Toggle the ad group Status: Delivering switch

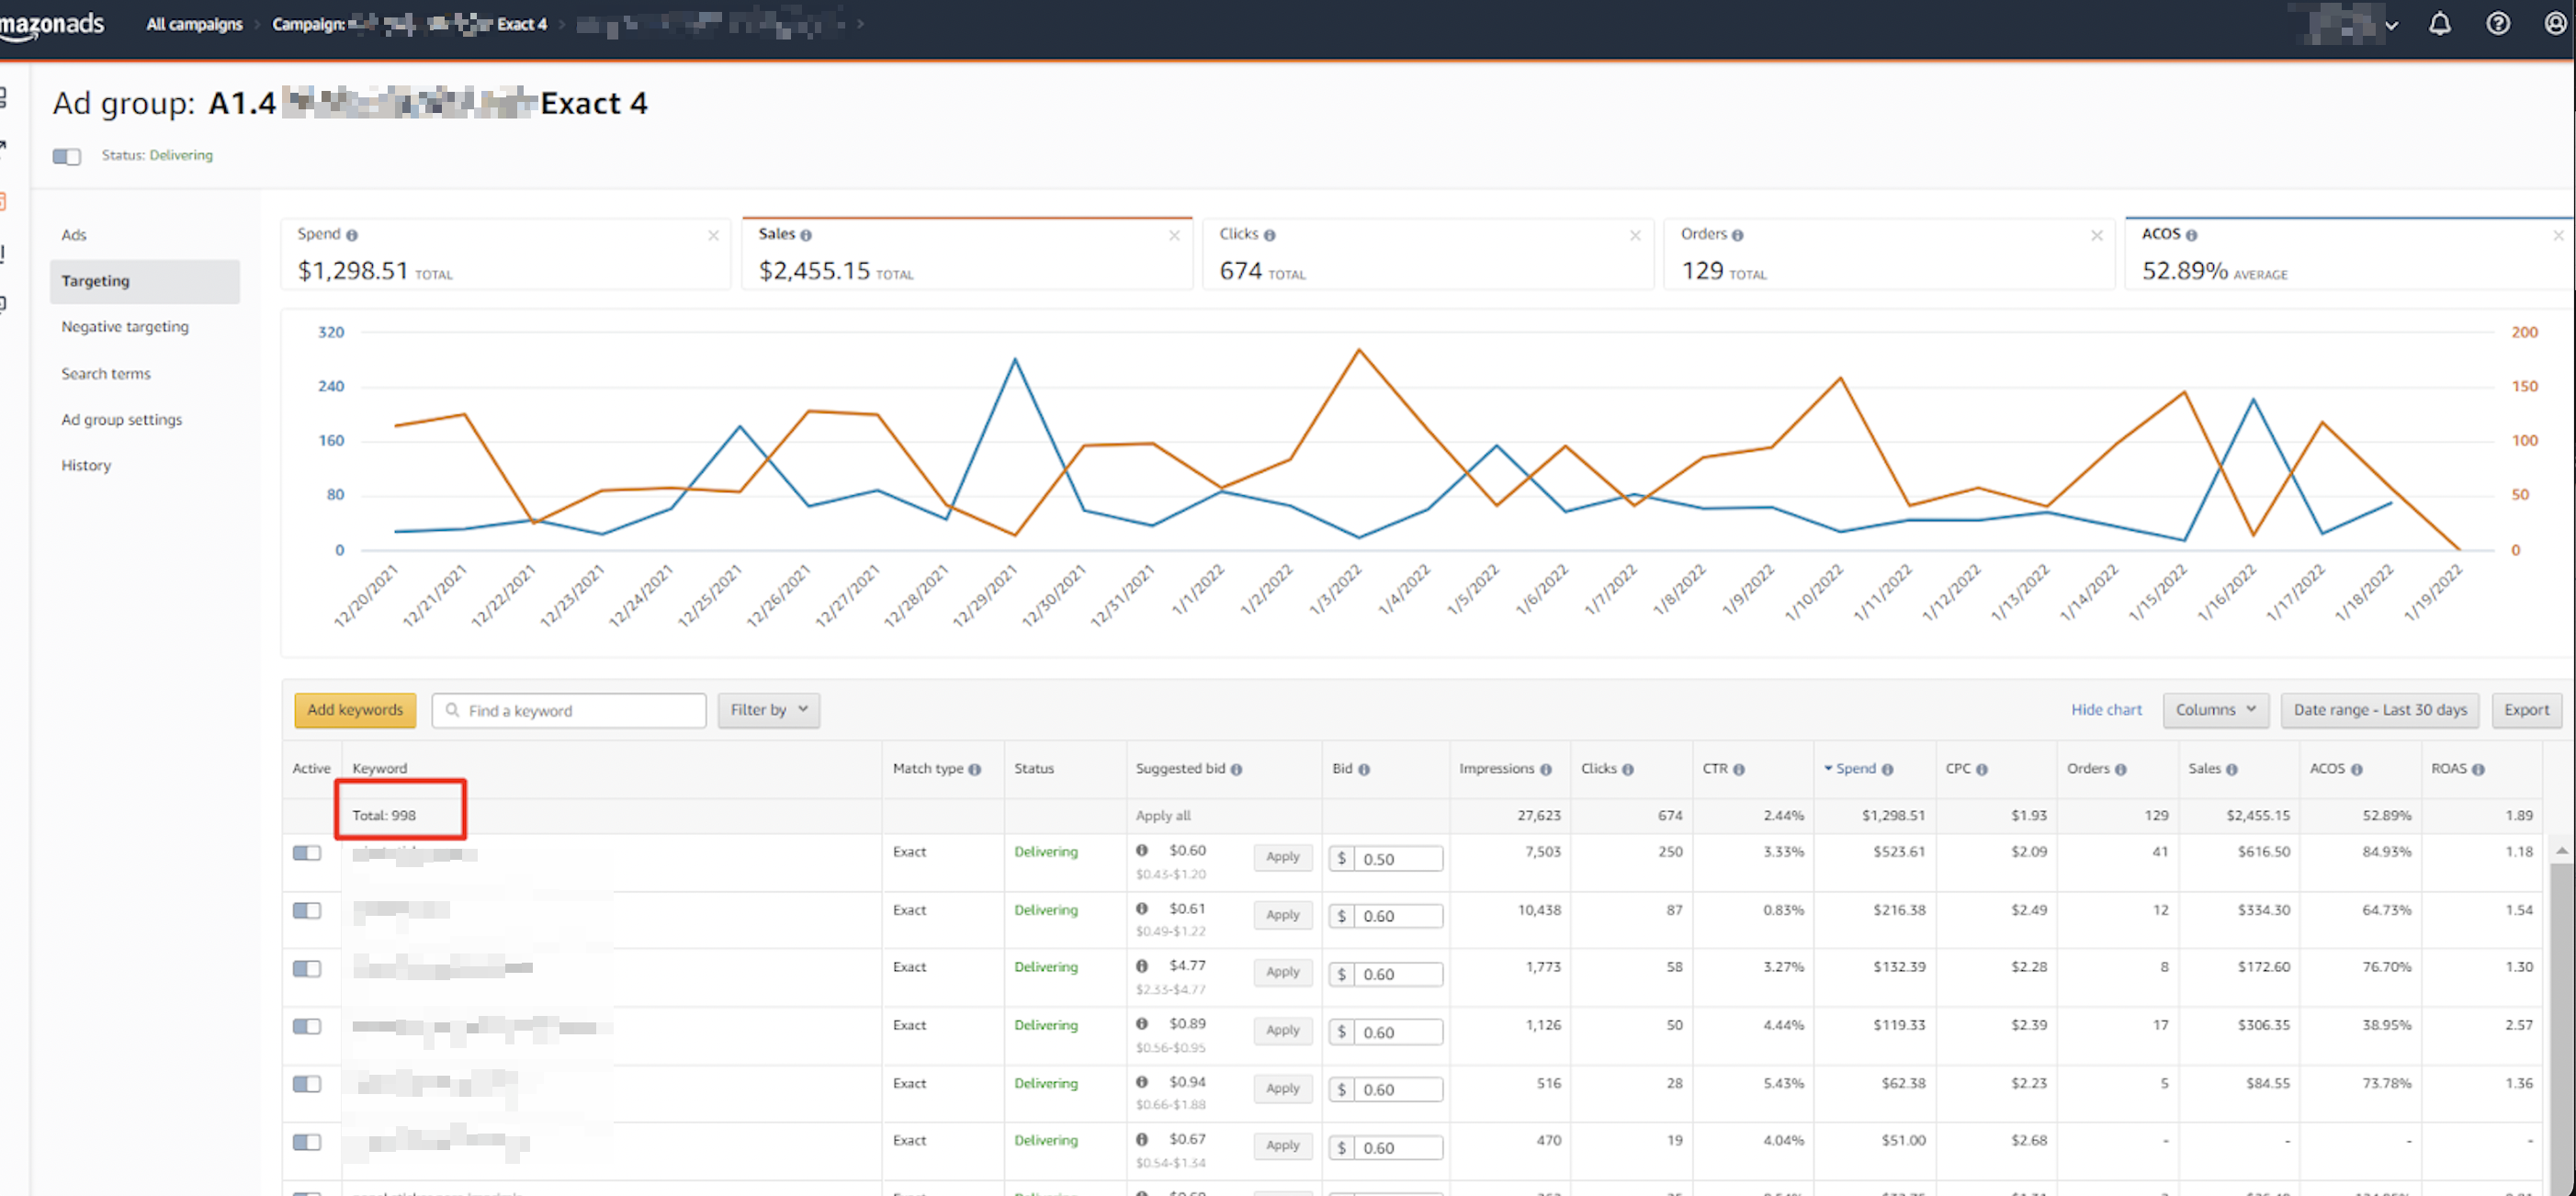pos(66,156)
